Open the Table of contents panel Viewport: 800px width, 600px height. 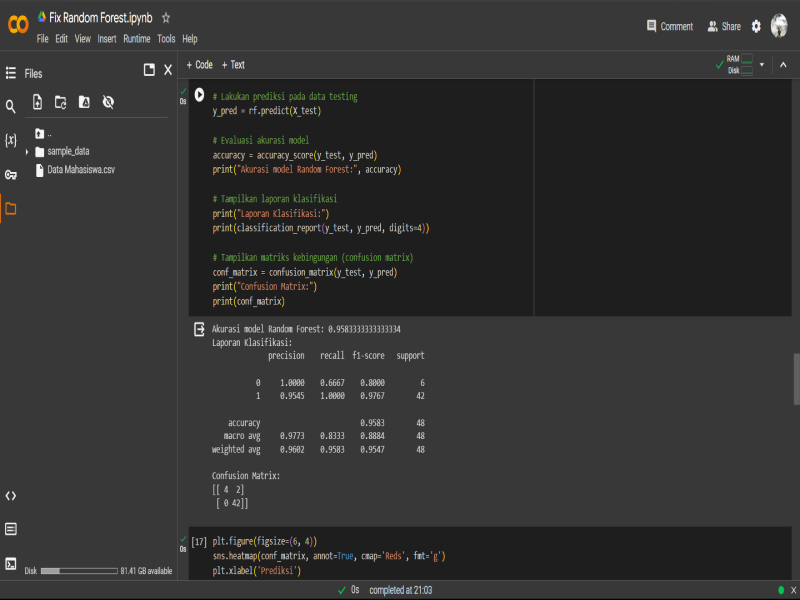pos(11,73)
